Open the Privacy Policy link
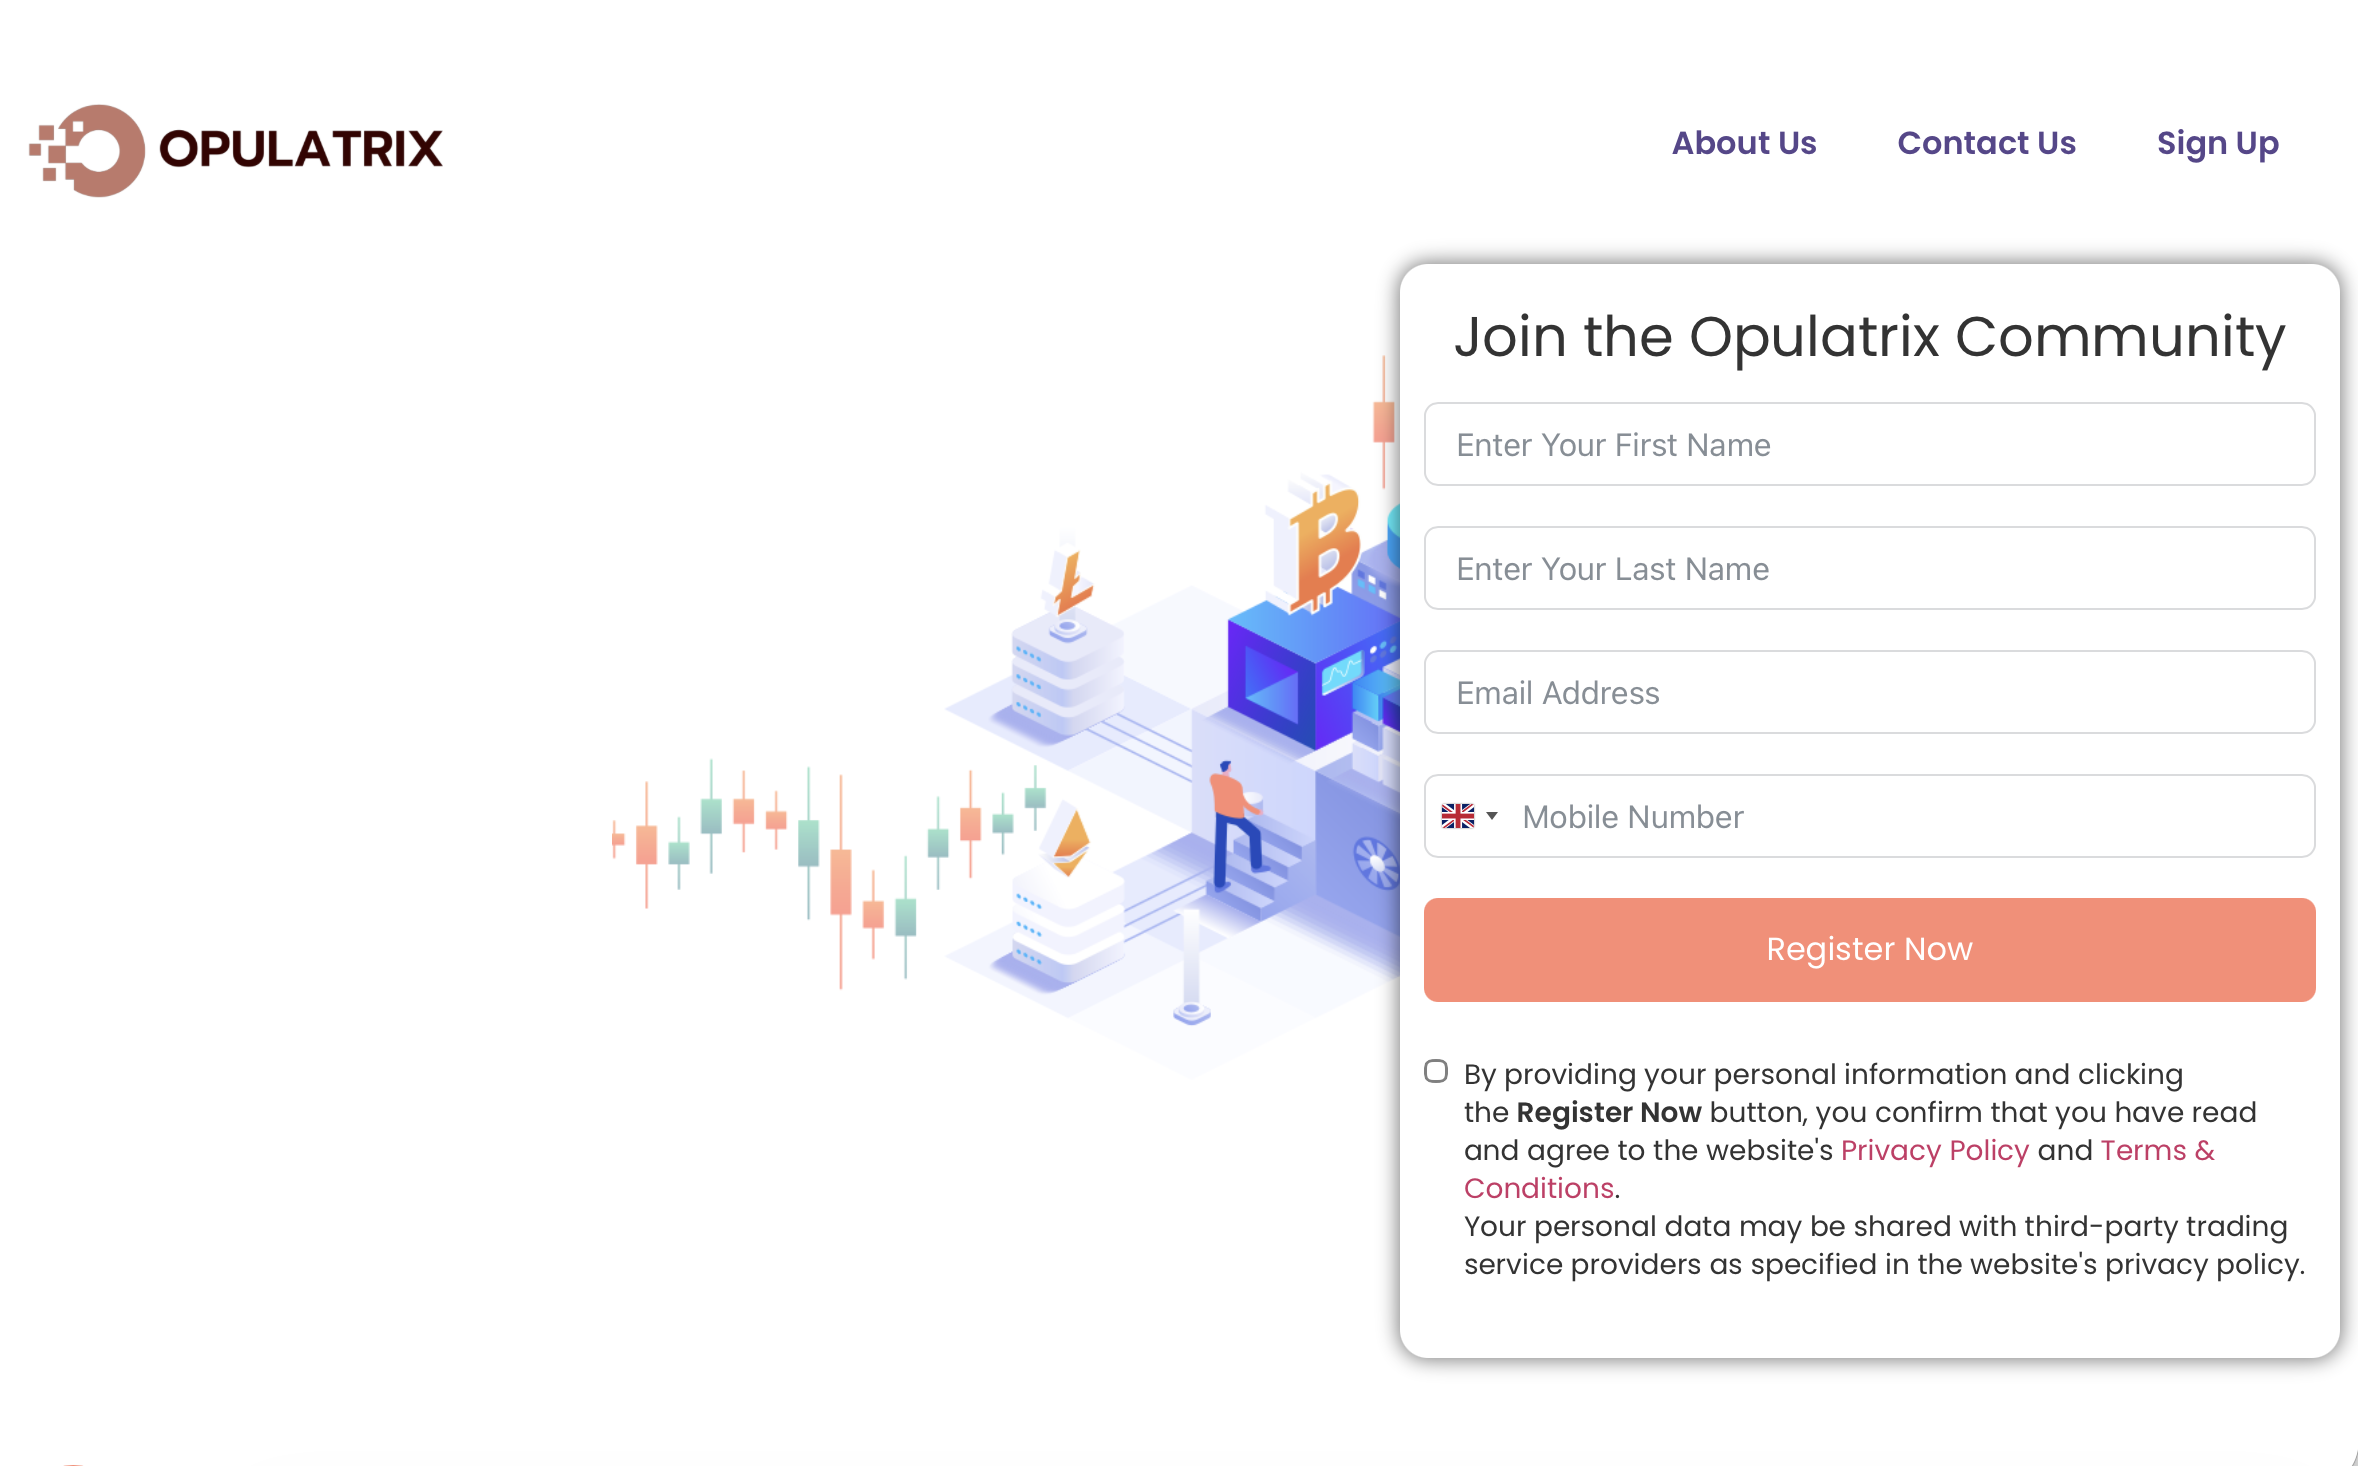2358x1466 pixels. [x=1934, y=1150]
